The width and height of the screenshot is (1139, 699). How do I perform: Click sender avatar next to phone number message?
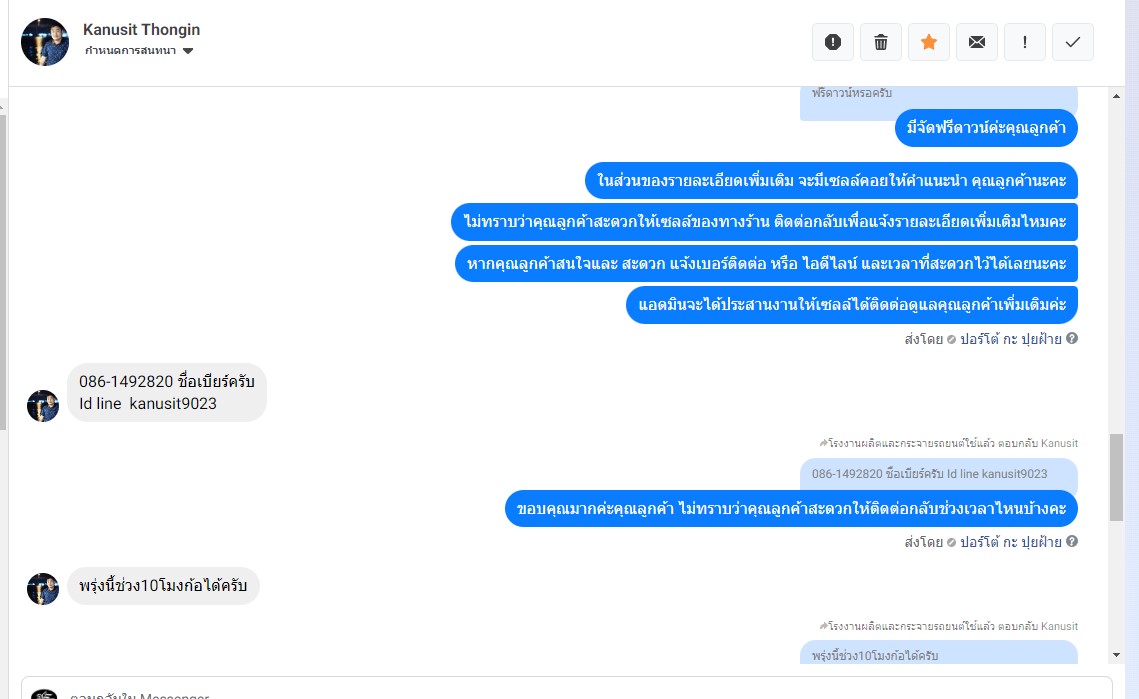click(x=43, y=405)
